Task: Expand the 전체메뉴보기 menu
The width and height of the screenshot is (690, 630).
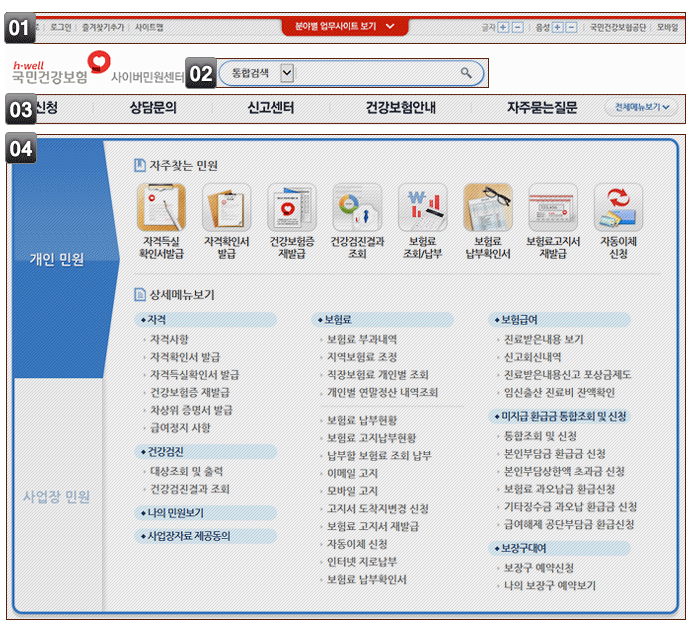Action: point(641,106)
